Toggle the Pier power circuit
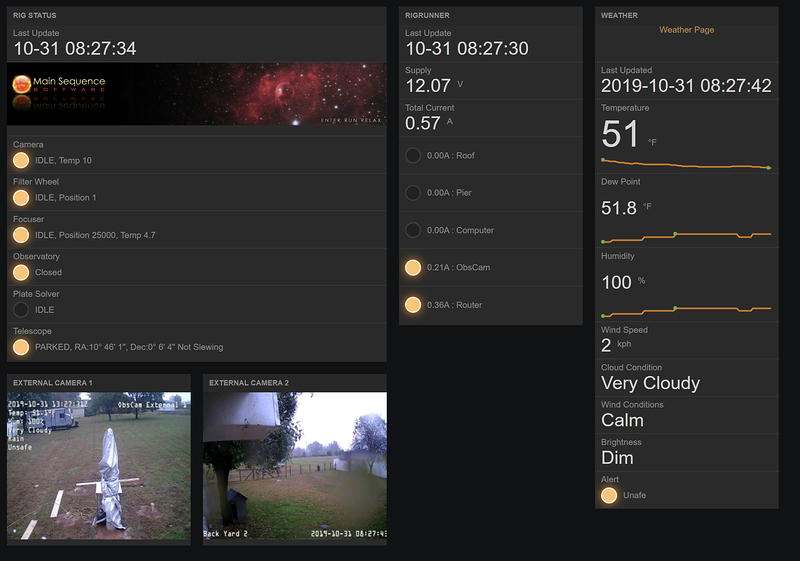 coord(413,193)
